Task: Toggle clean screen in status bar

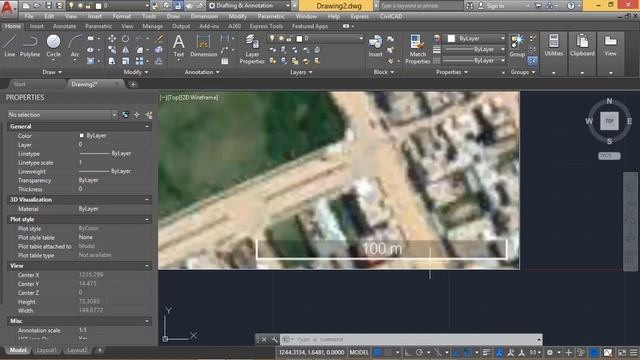Action: tap(622, 352)
